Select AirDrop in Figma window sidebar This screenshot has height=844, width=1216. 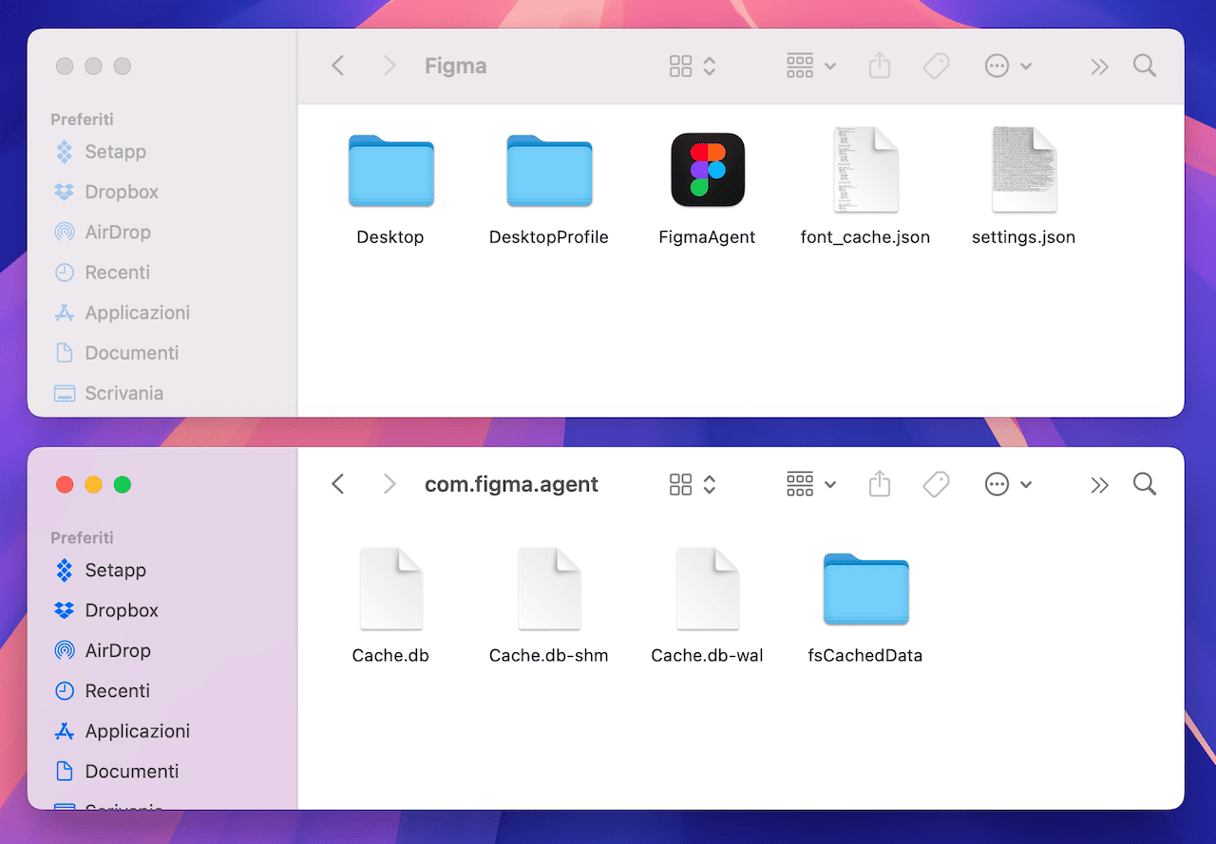tap(117, 232)
